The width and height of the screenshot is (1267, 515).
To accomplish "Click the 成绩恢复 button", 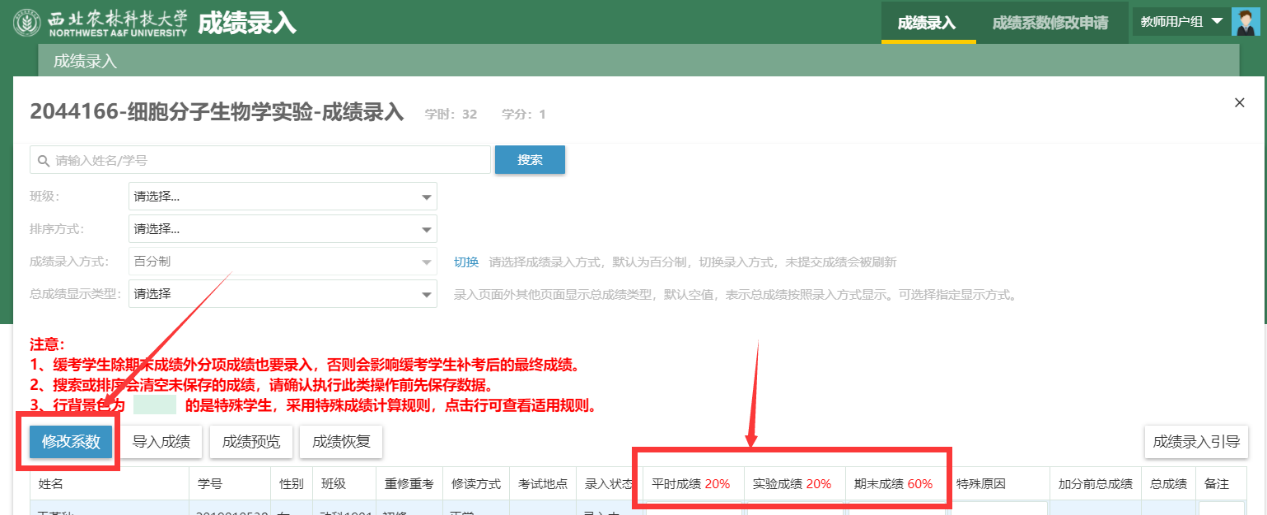I will pos(341,442).
